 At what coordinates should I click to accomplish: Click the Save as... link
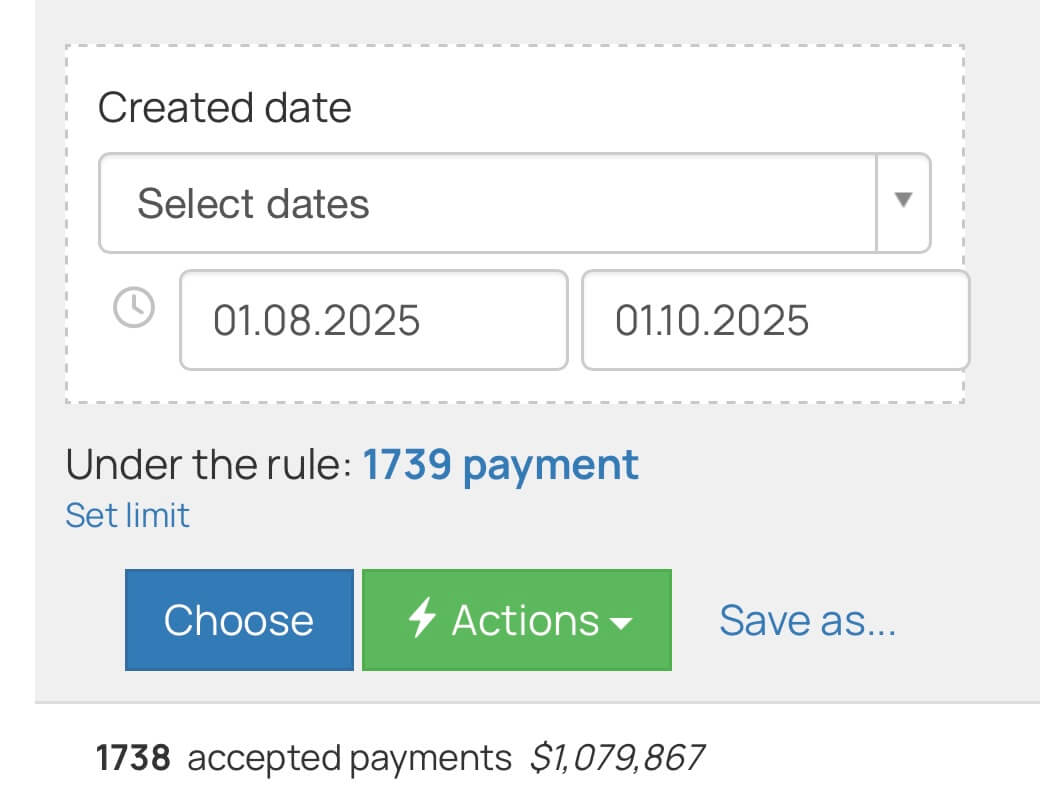[807, 621]
